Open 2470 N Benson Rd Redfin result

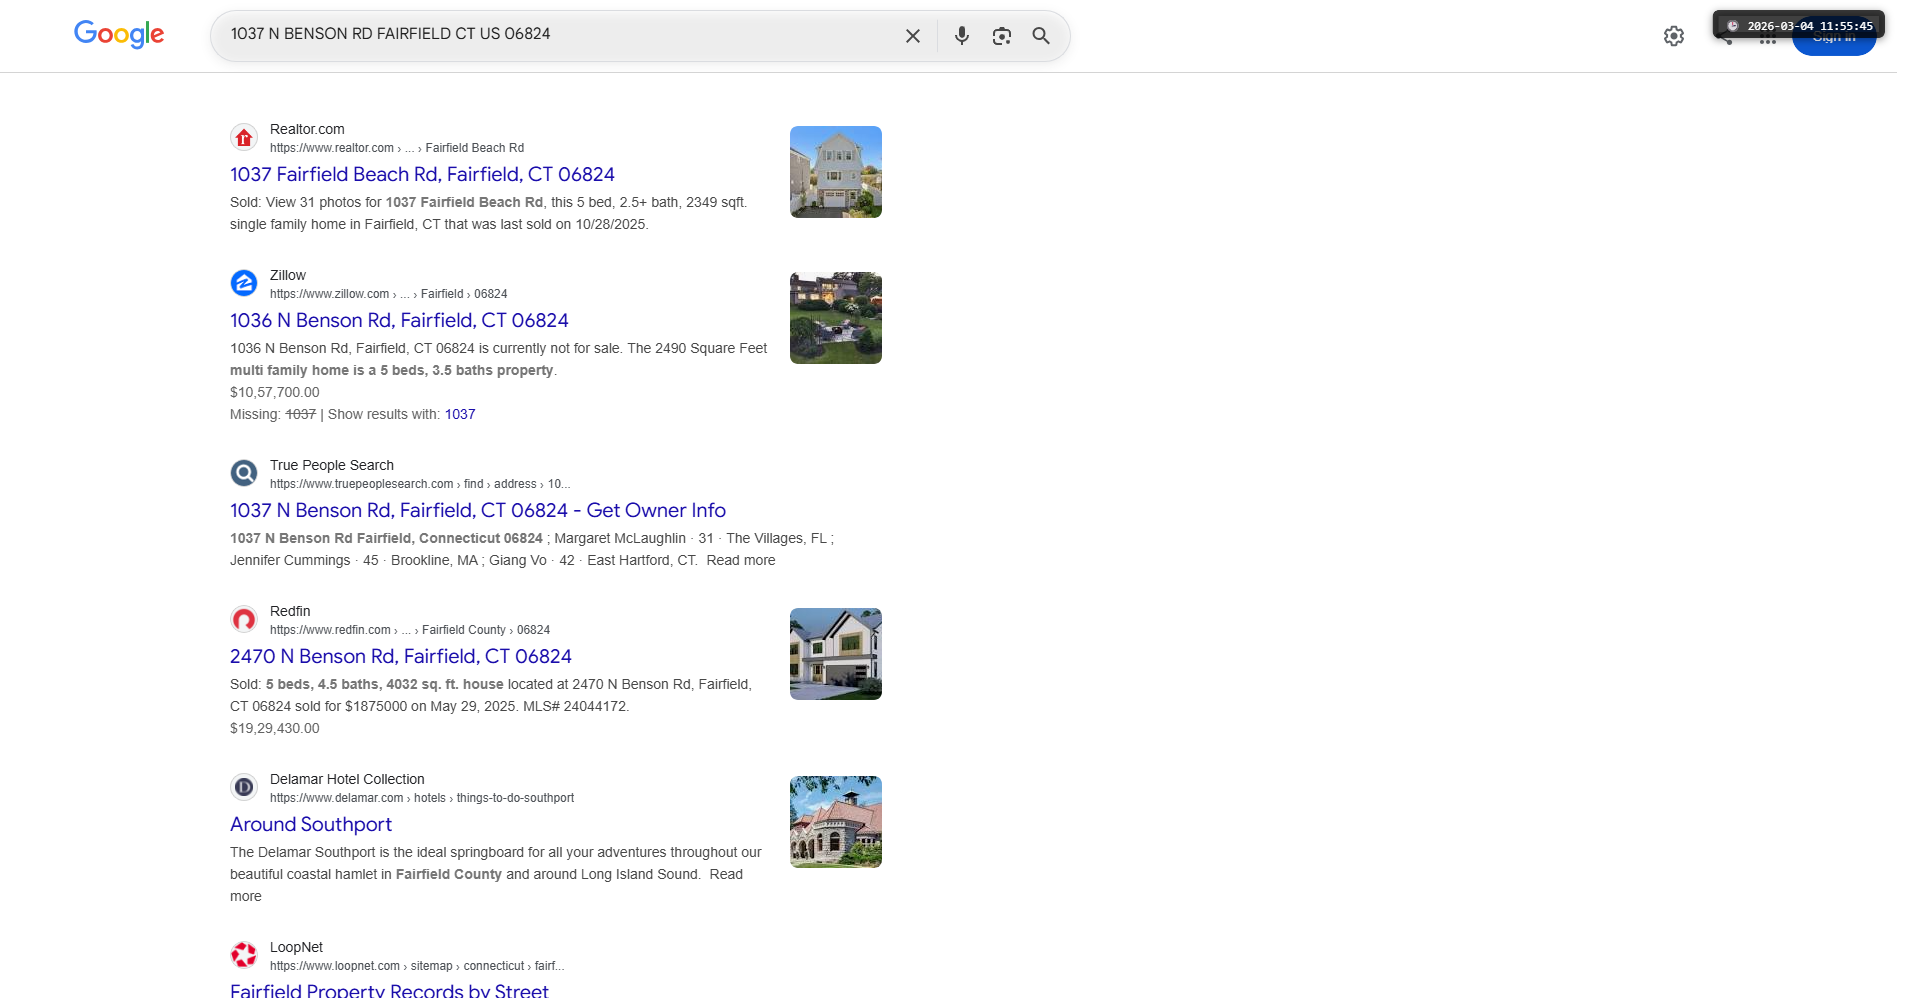pos(401,656)
